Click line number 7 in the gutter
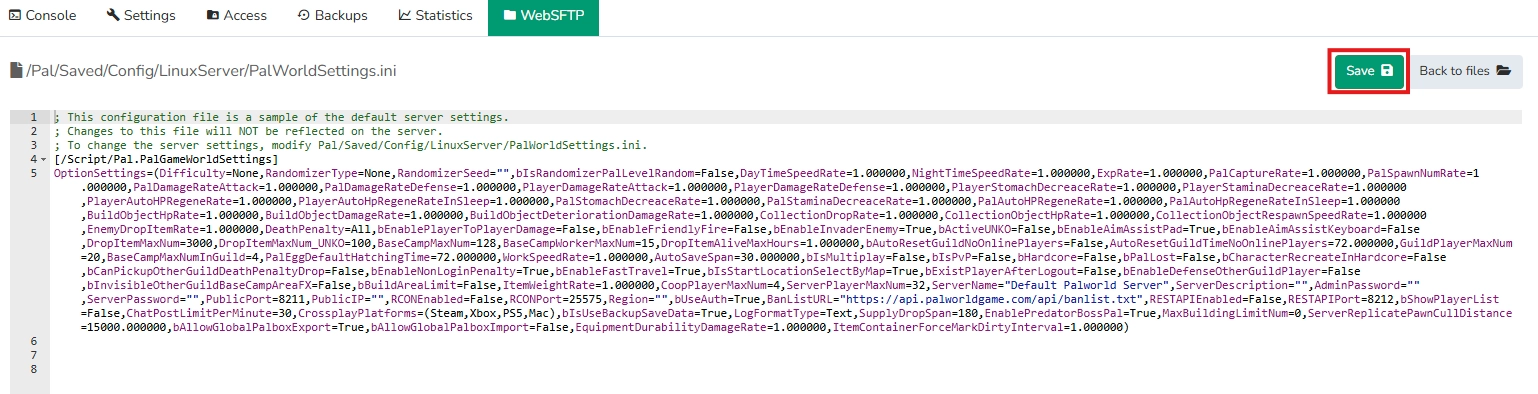This screenshot has width=1538, height=394. 34,355
